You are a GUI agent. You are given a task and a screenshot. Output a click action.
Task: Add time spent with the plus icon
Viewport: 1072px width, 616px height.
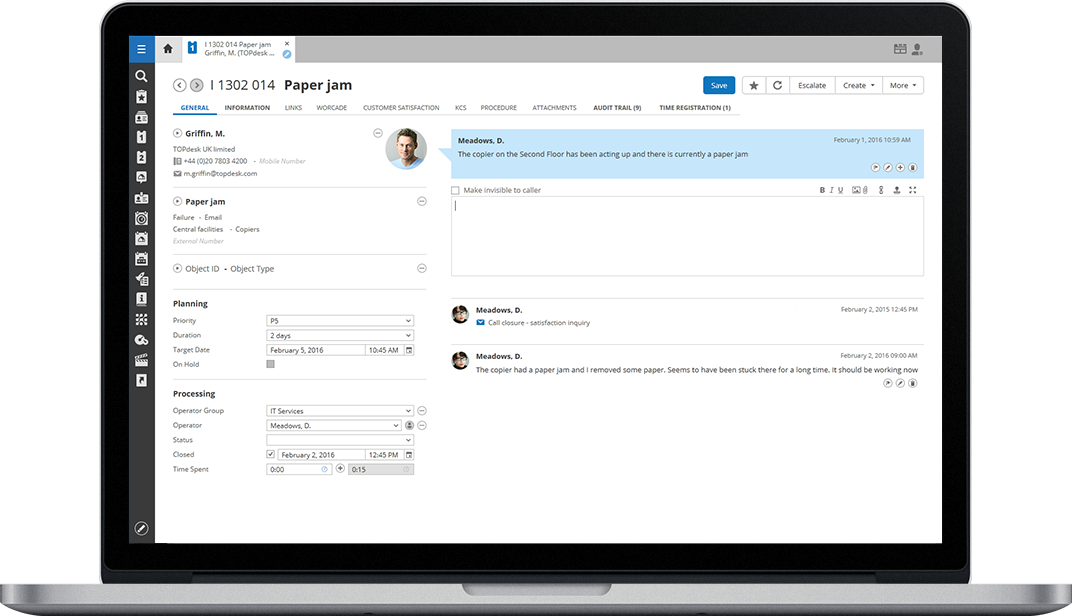340,469
